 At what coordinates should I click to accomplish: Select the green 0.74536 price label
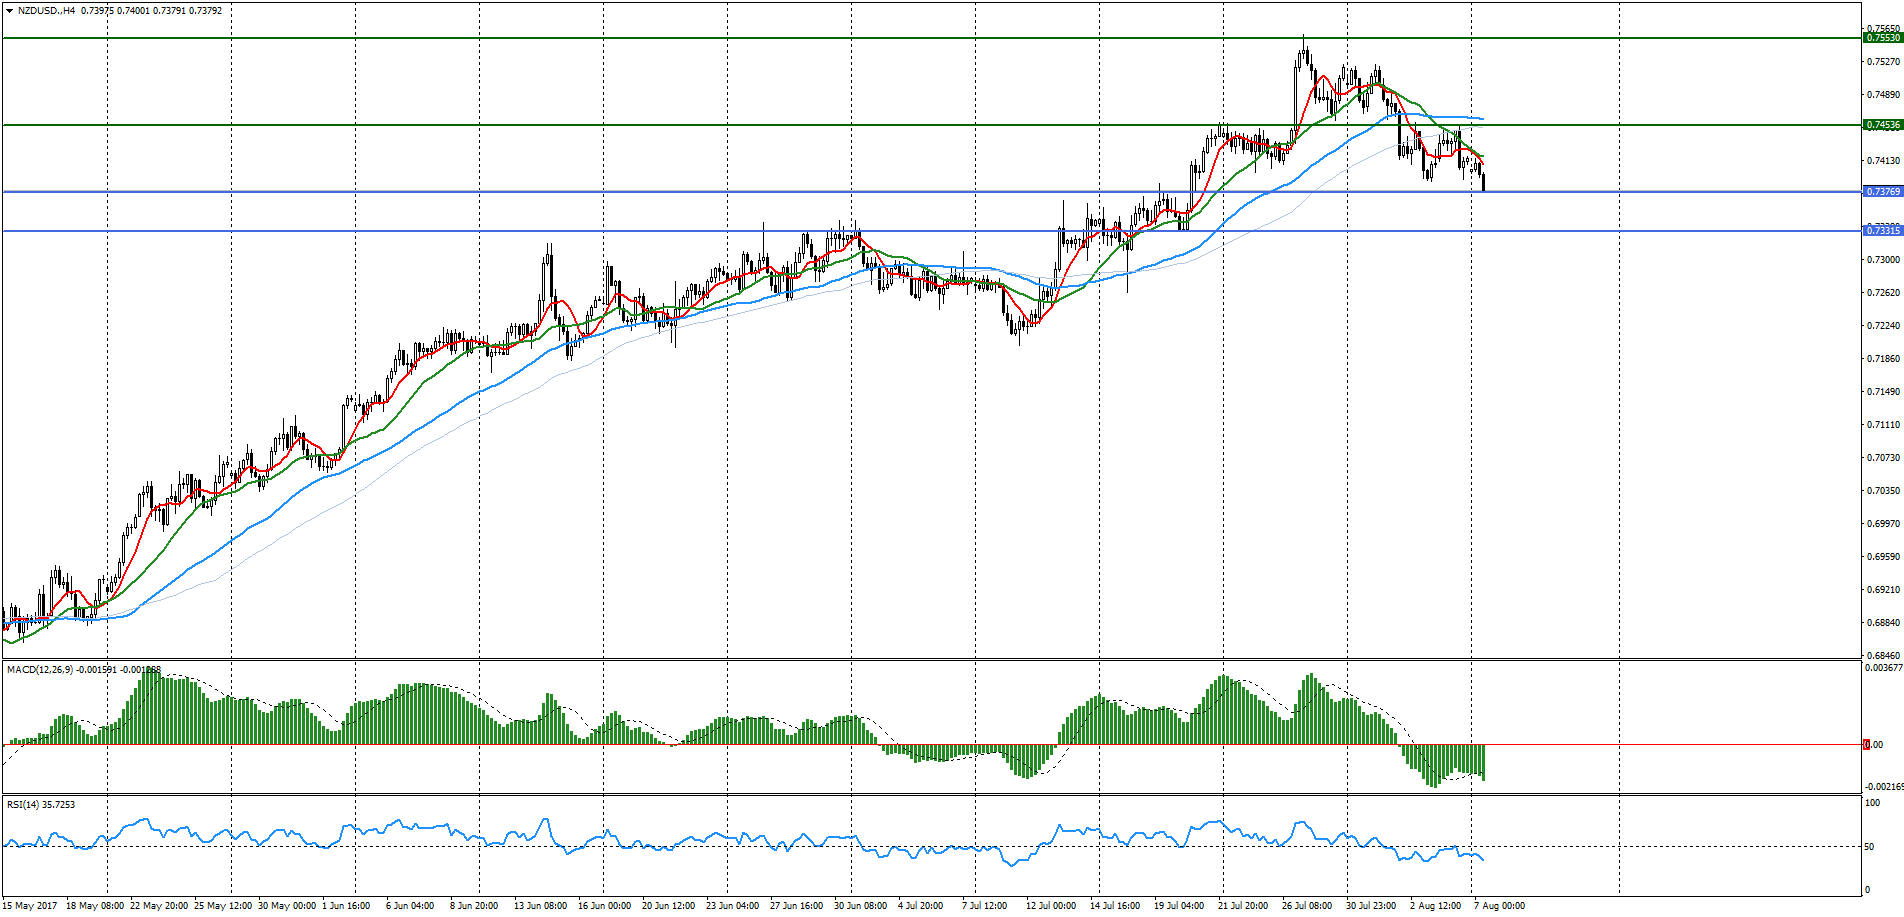tap(1882, 125)
